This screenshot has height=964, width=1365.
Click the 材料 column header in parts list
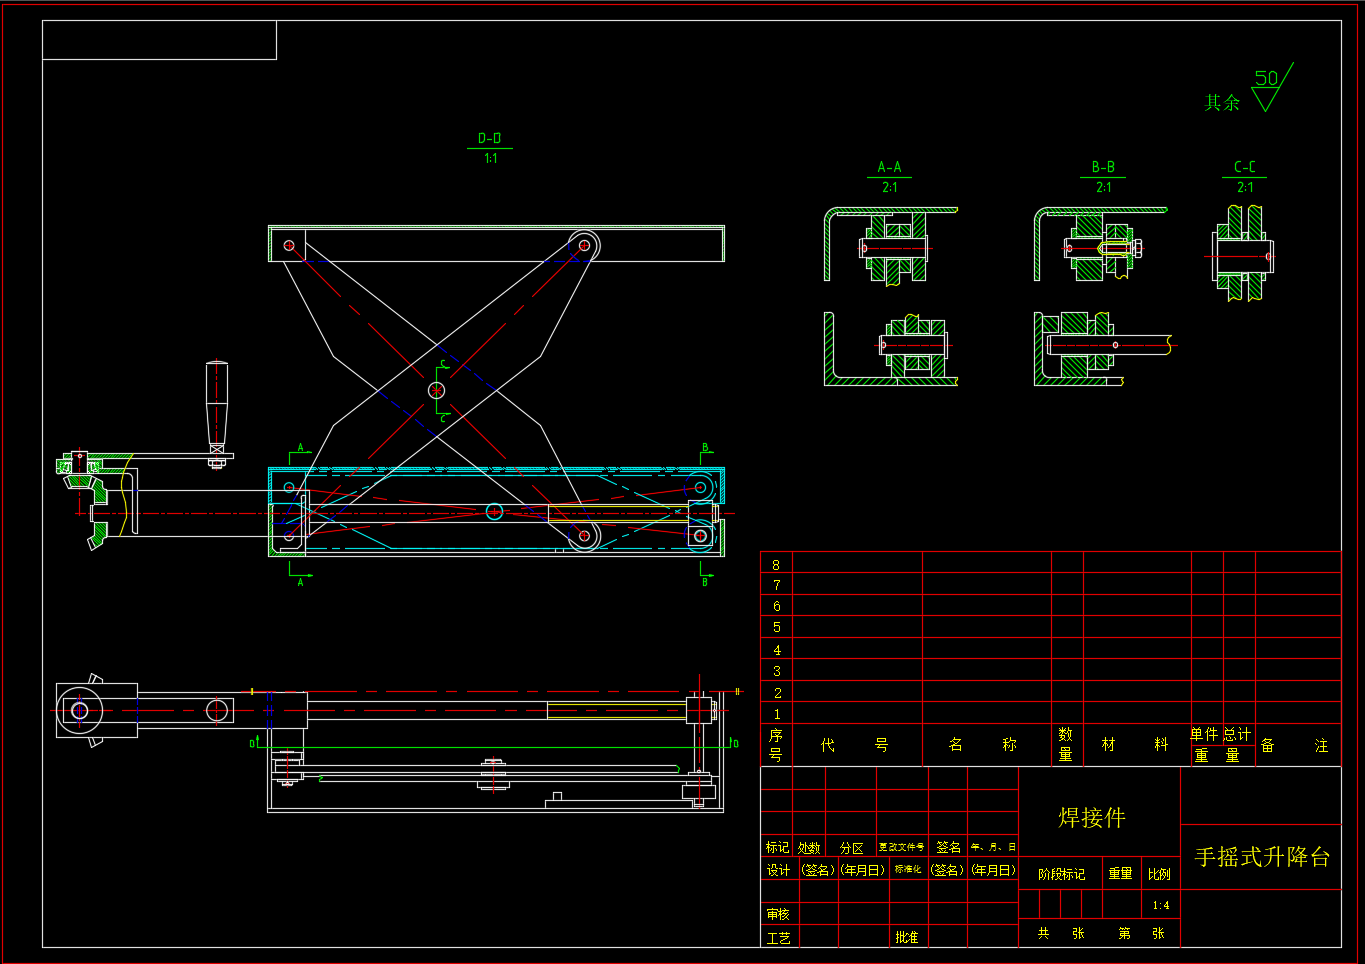(x=1134, y=745)
